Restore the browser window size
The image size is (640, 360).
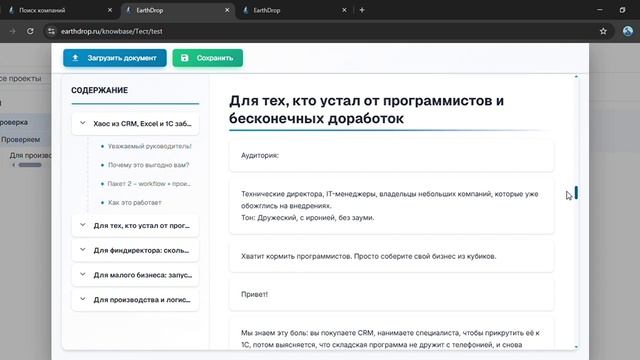pos(622,10)
